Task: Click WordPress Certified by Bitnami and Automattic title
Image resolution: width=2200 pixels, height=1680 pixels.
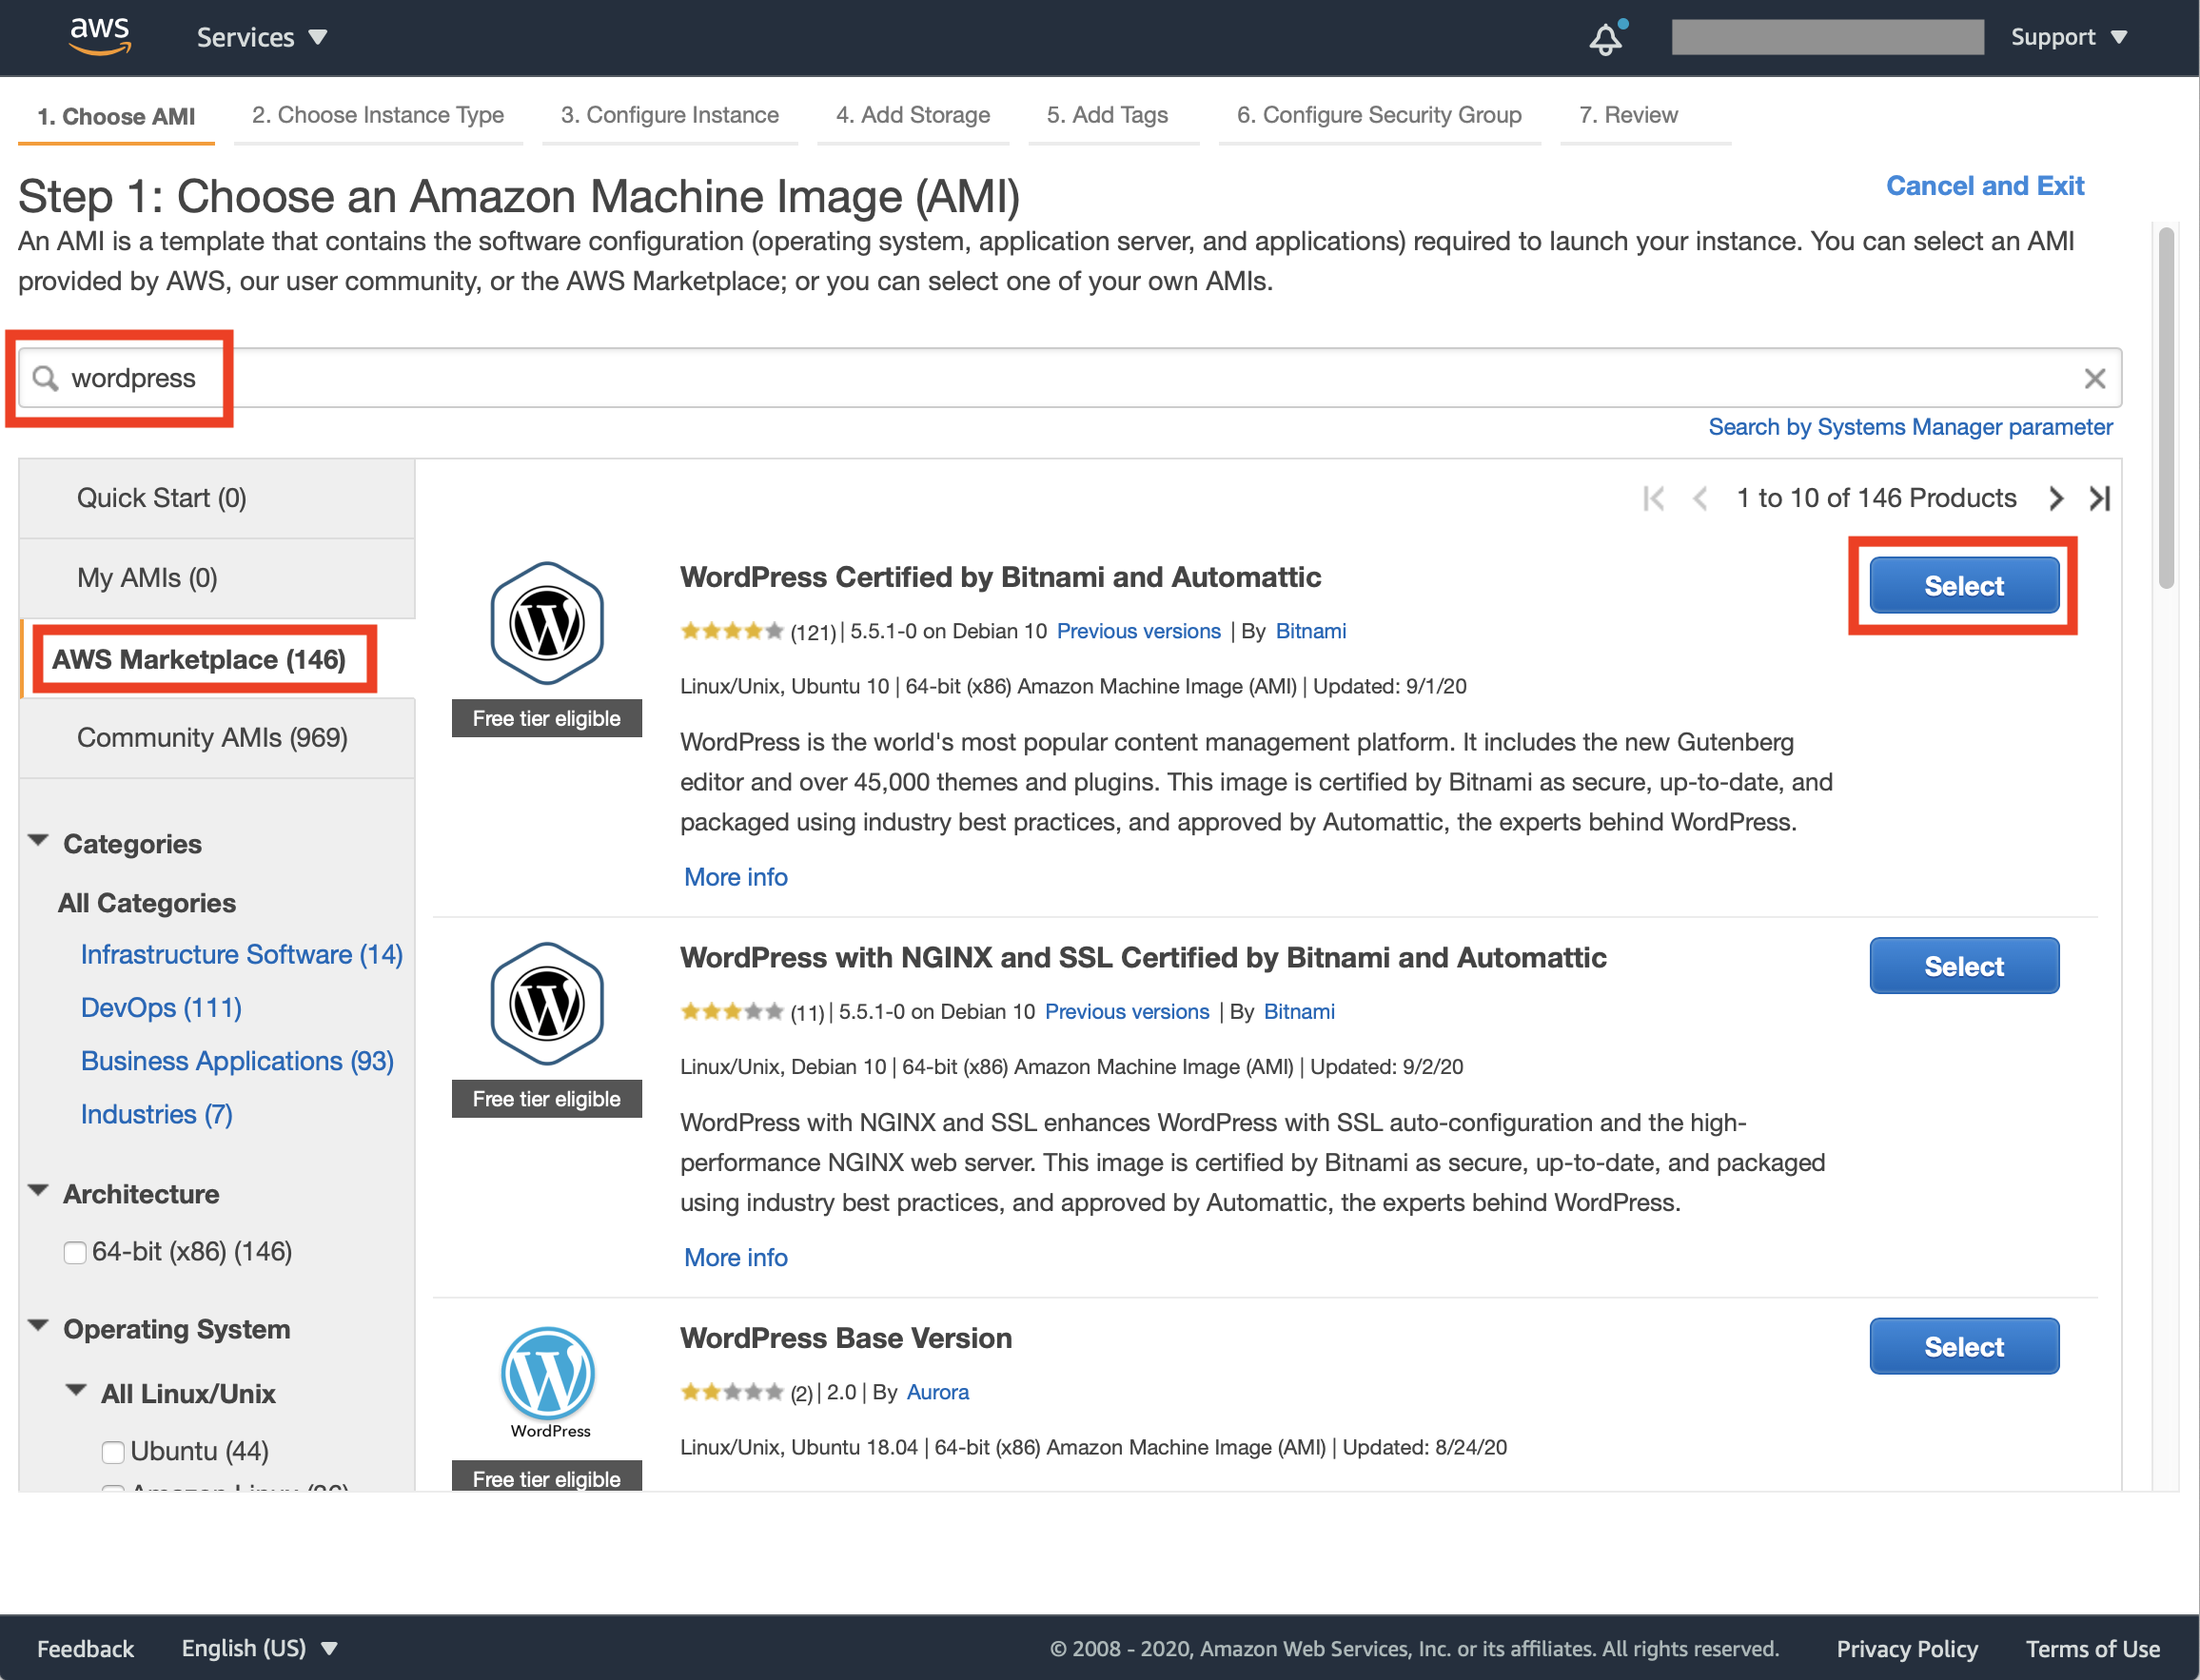Action: 1000,577
